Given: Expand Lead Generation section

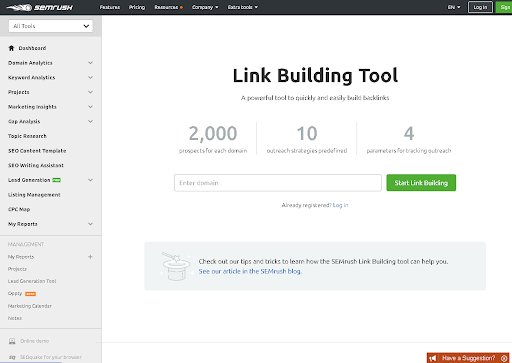Looking at the screenshot, I should click(90, 180).
